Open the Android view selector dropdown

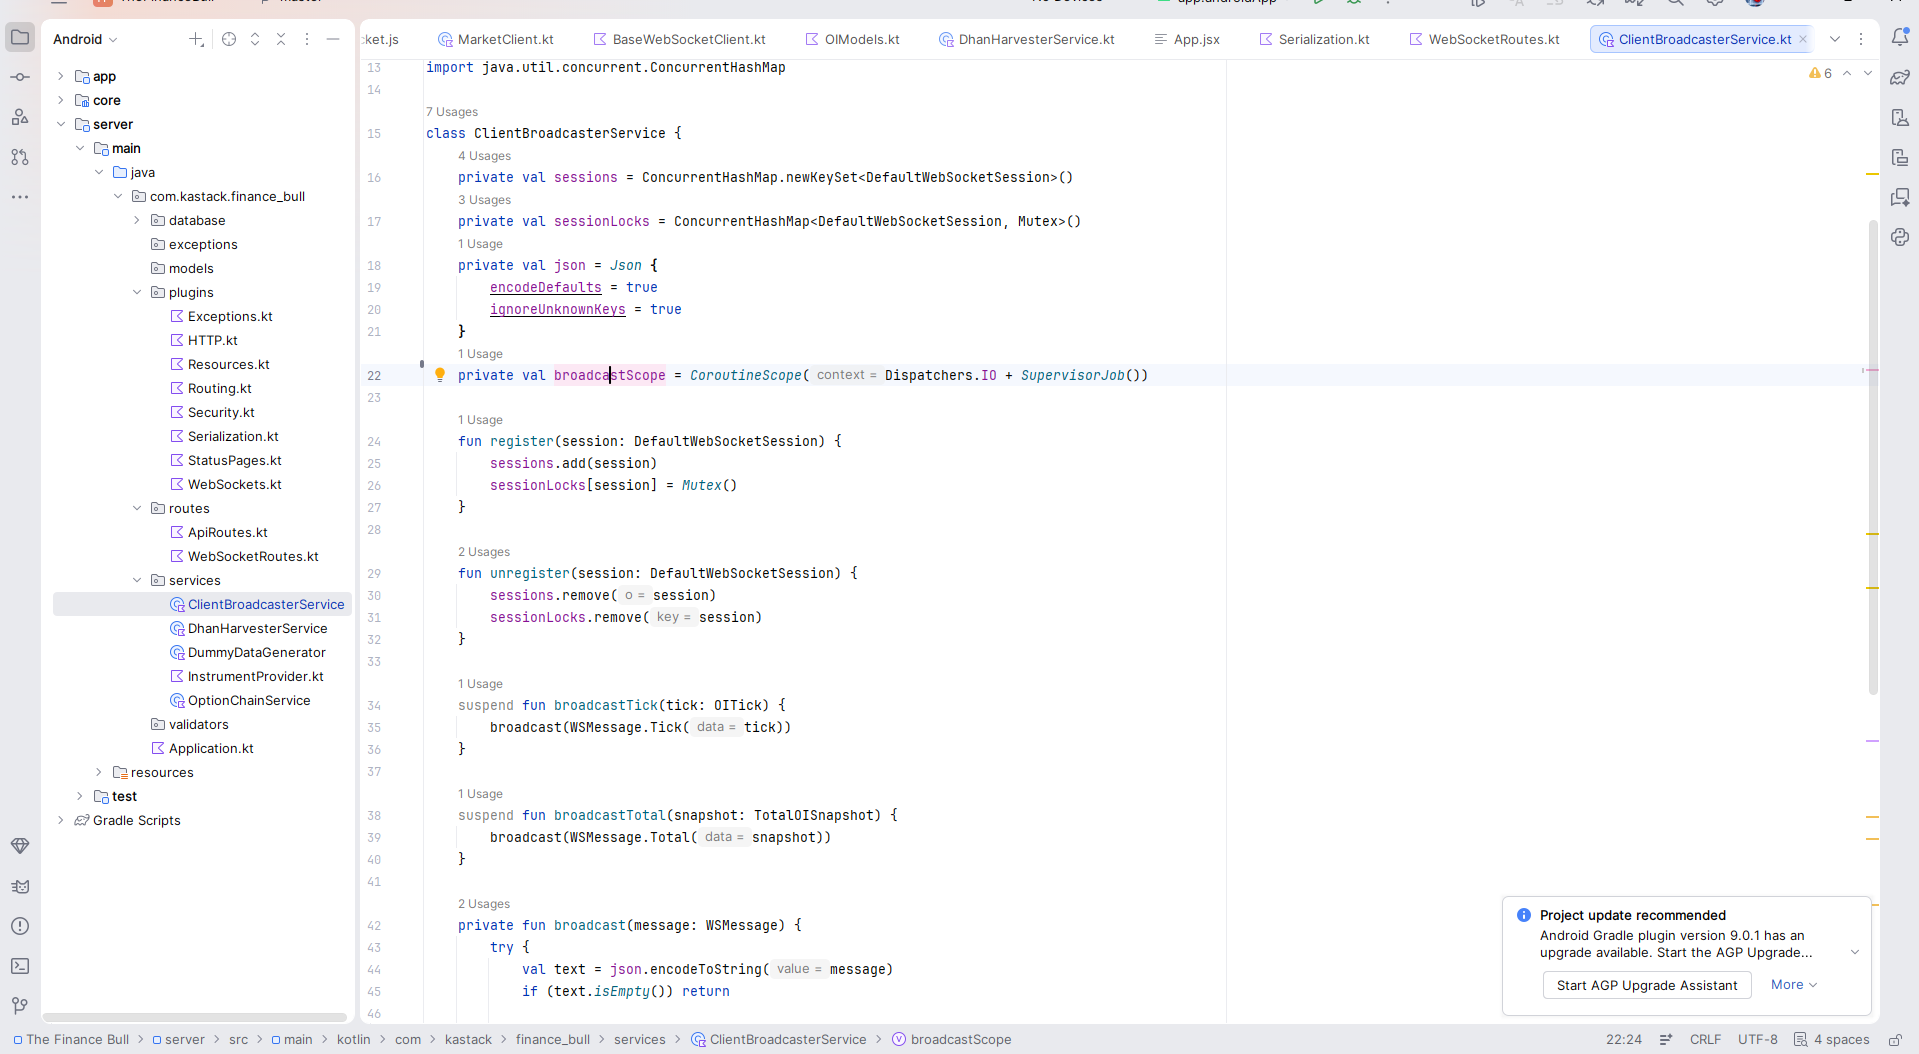click(x=86, y=39)
